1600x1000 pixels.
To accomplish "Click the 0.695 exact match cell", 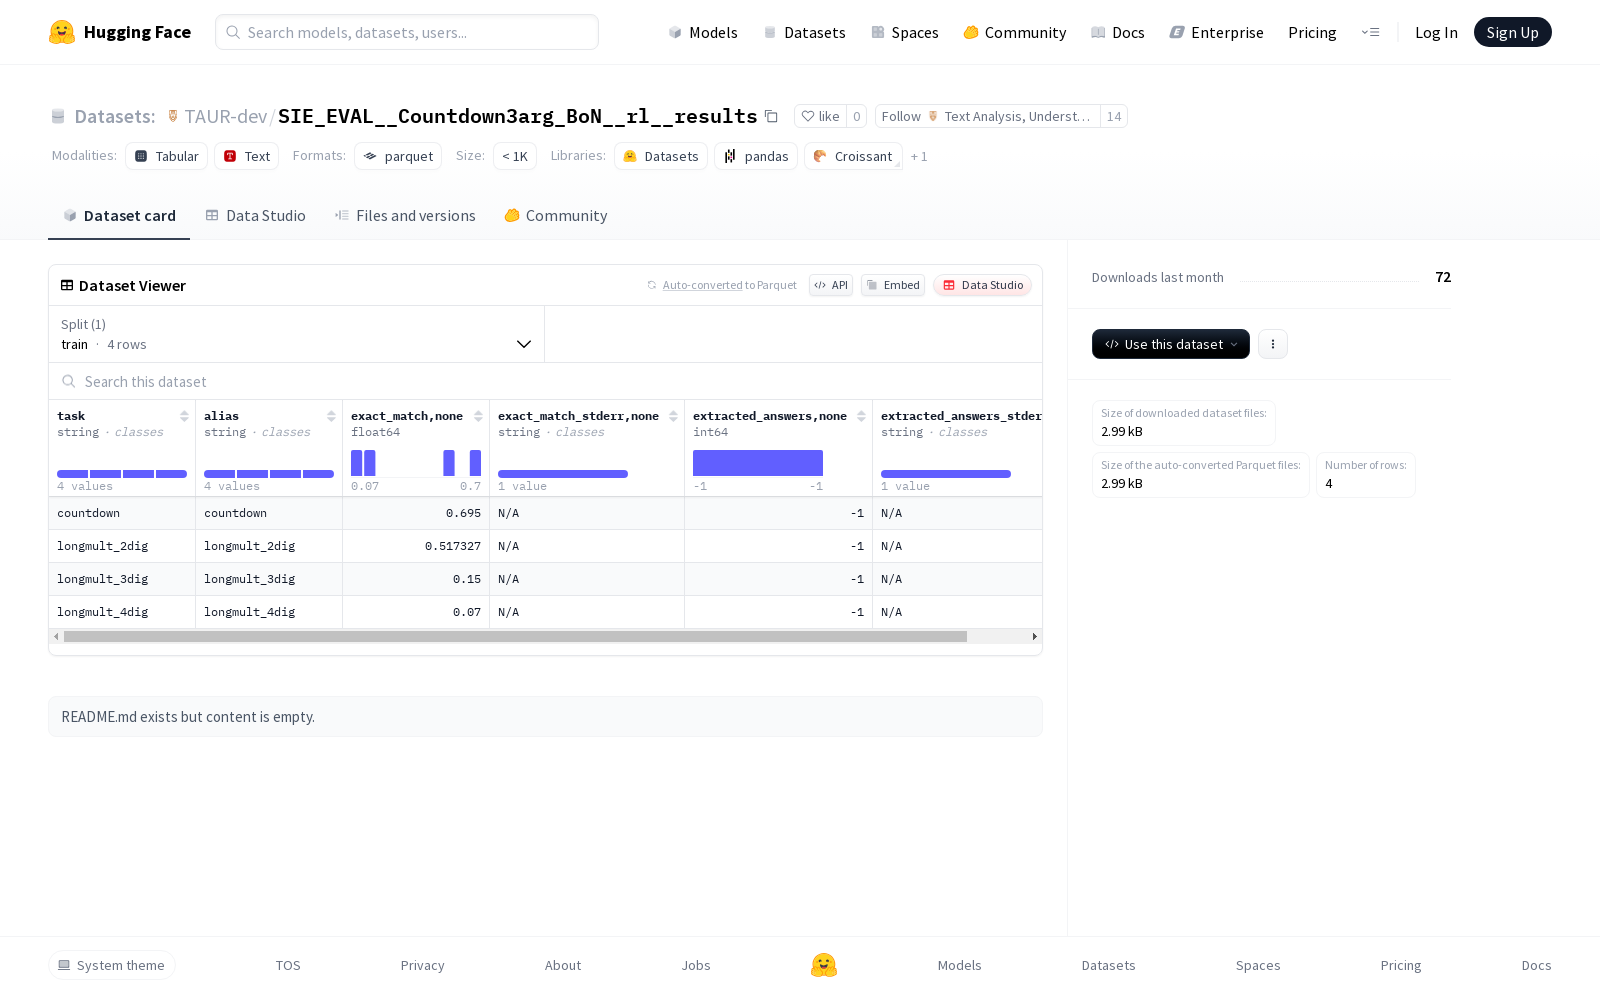I will tap(416, 513).
